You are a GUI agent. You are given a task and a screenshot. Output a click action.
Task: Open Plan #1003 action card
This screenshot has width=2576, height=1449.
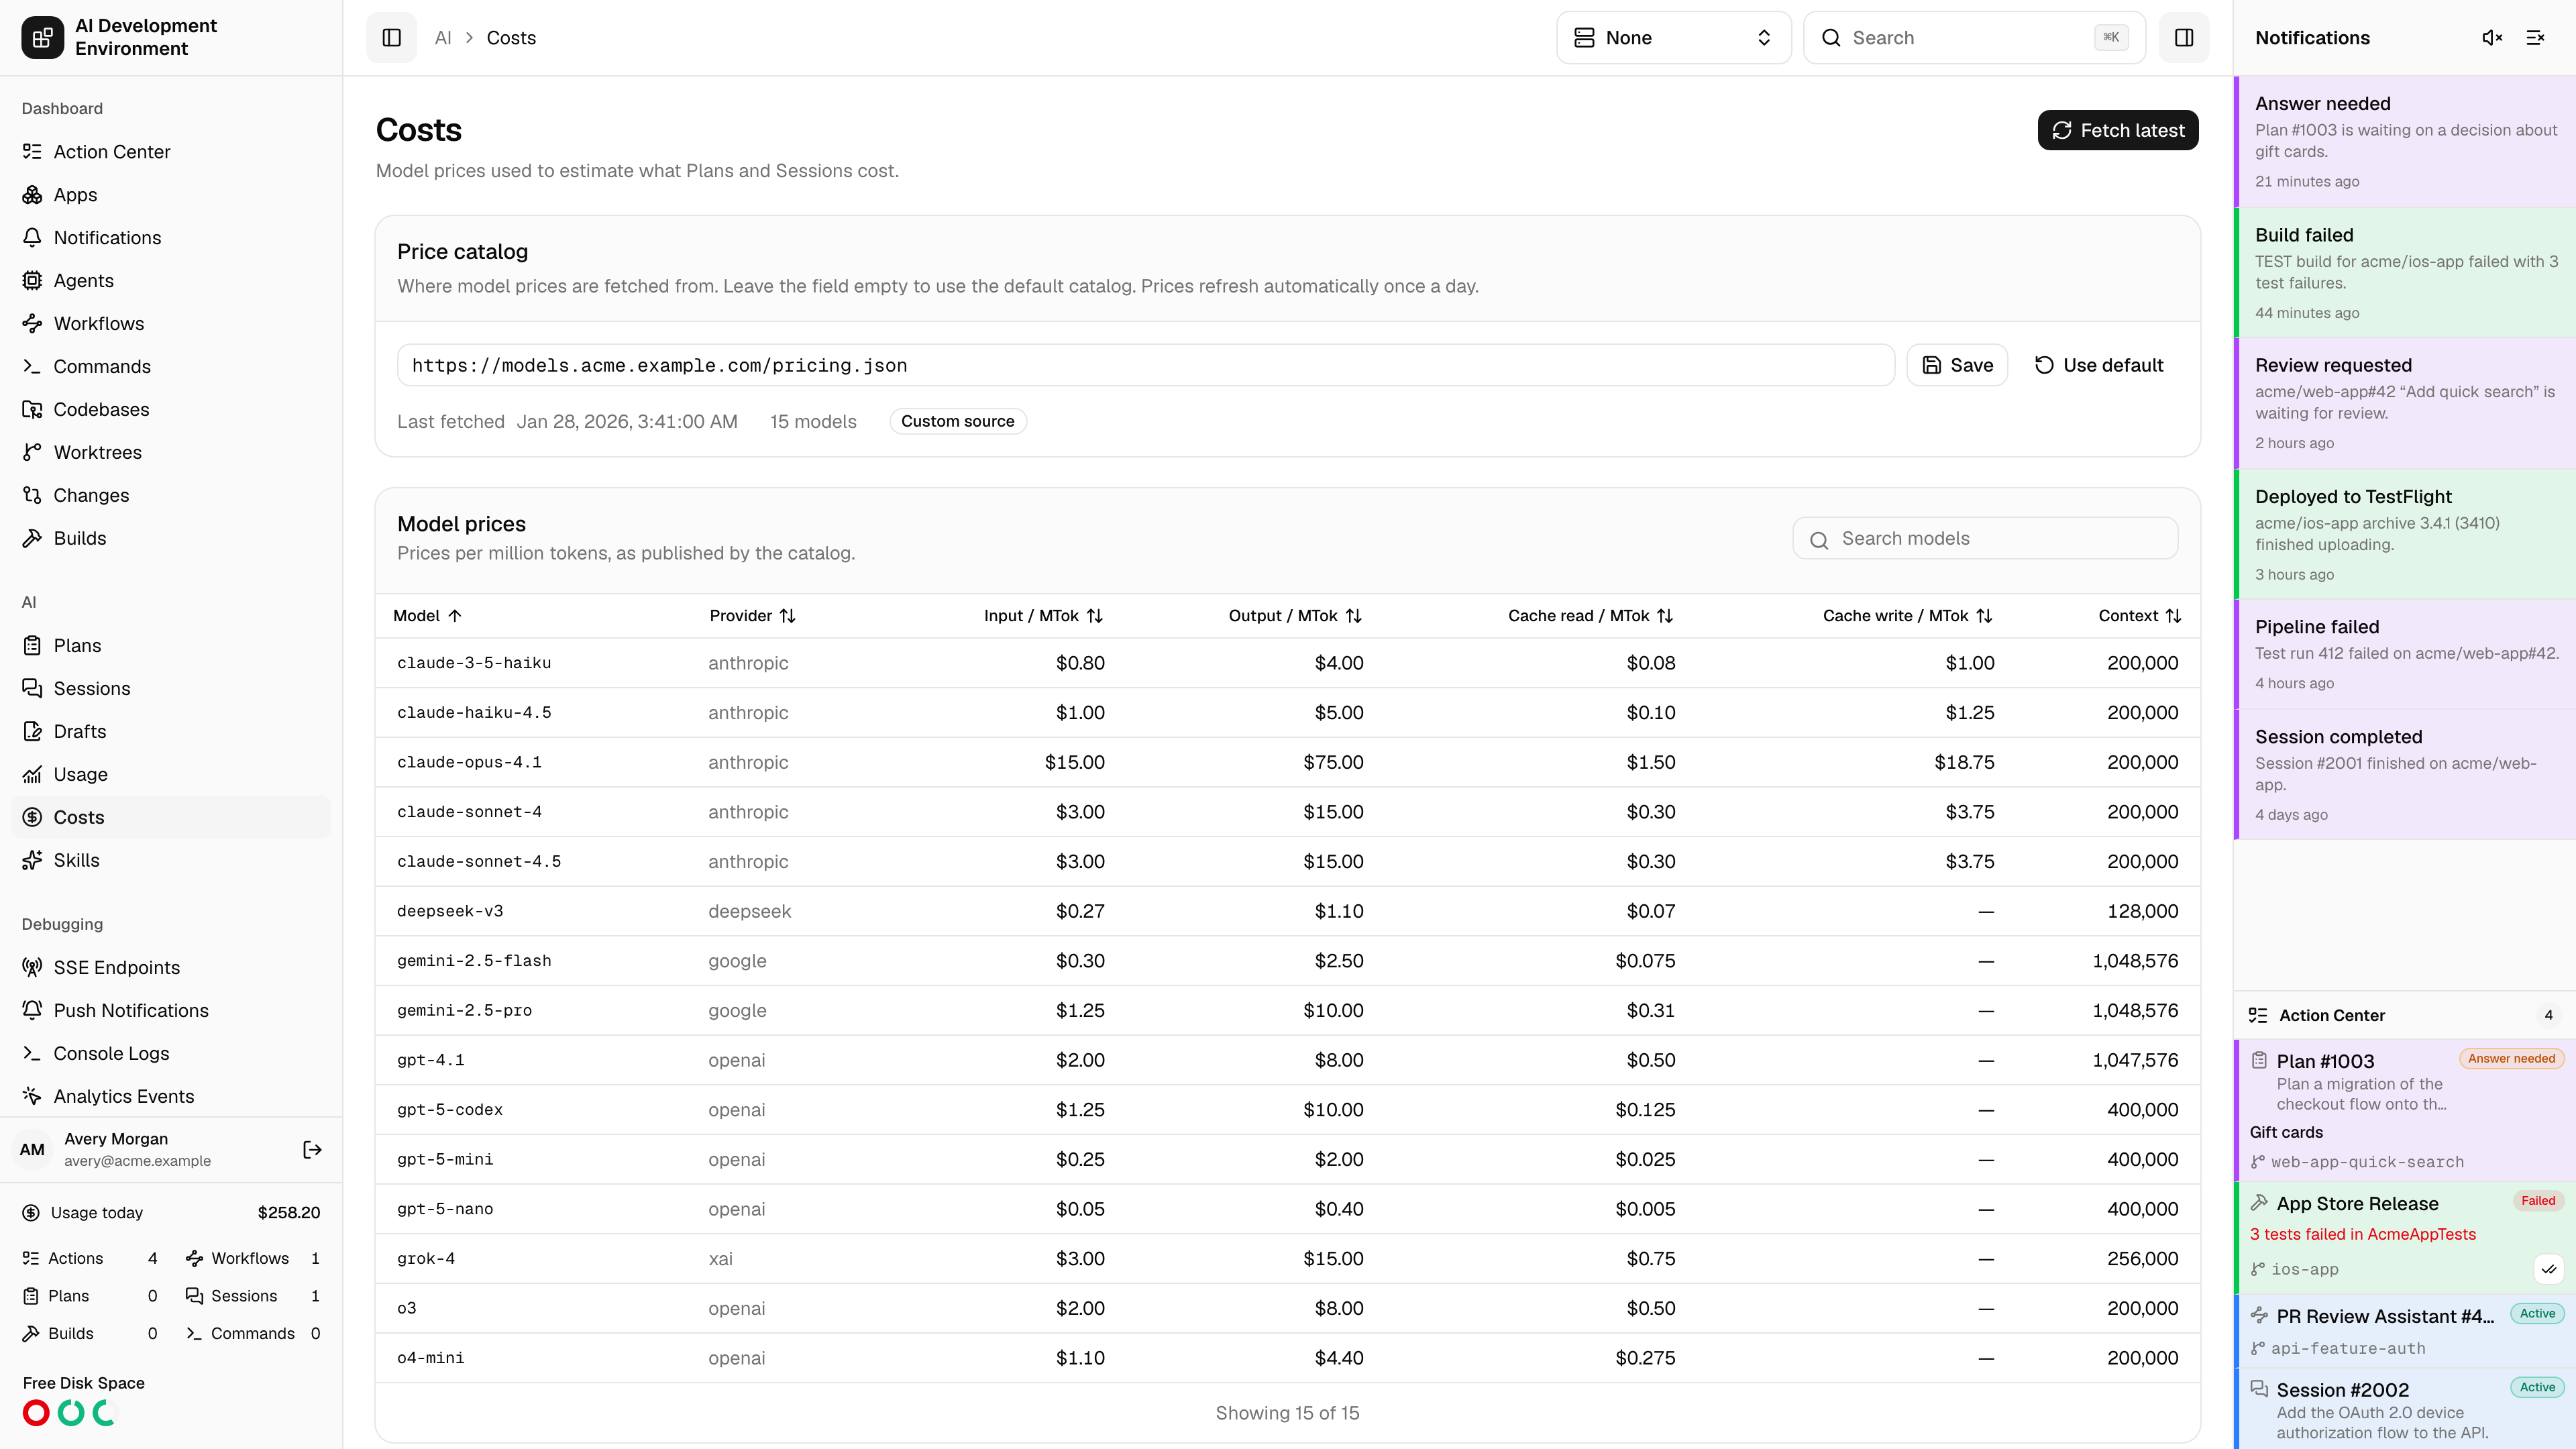click(x=2406, y=1110)
